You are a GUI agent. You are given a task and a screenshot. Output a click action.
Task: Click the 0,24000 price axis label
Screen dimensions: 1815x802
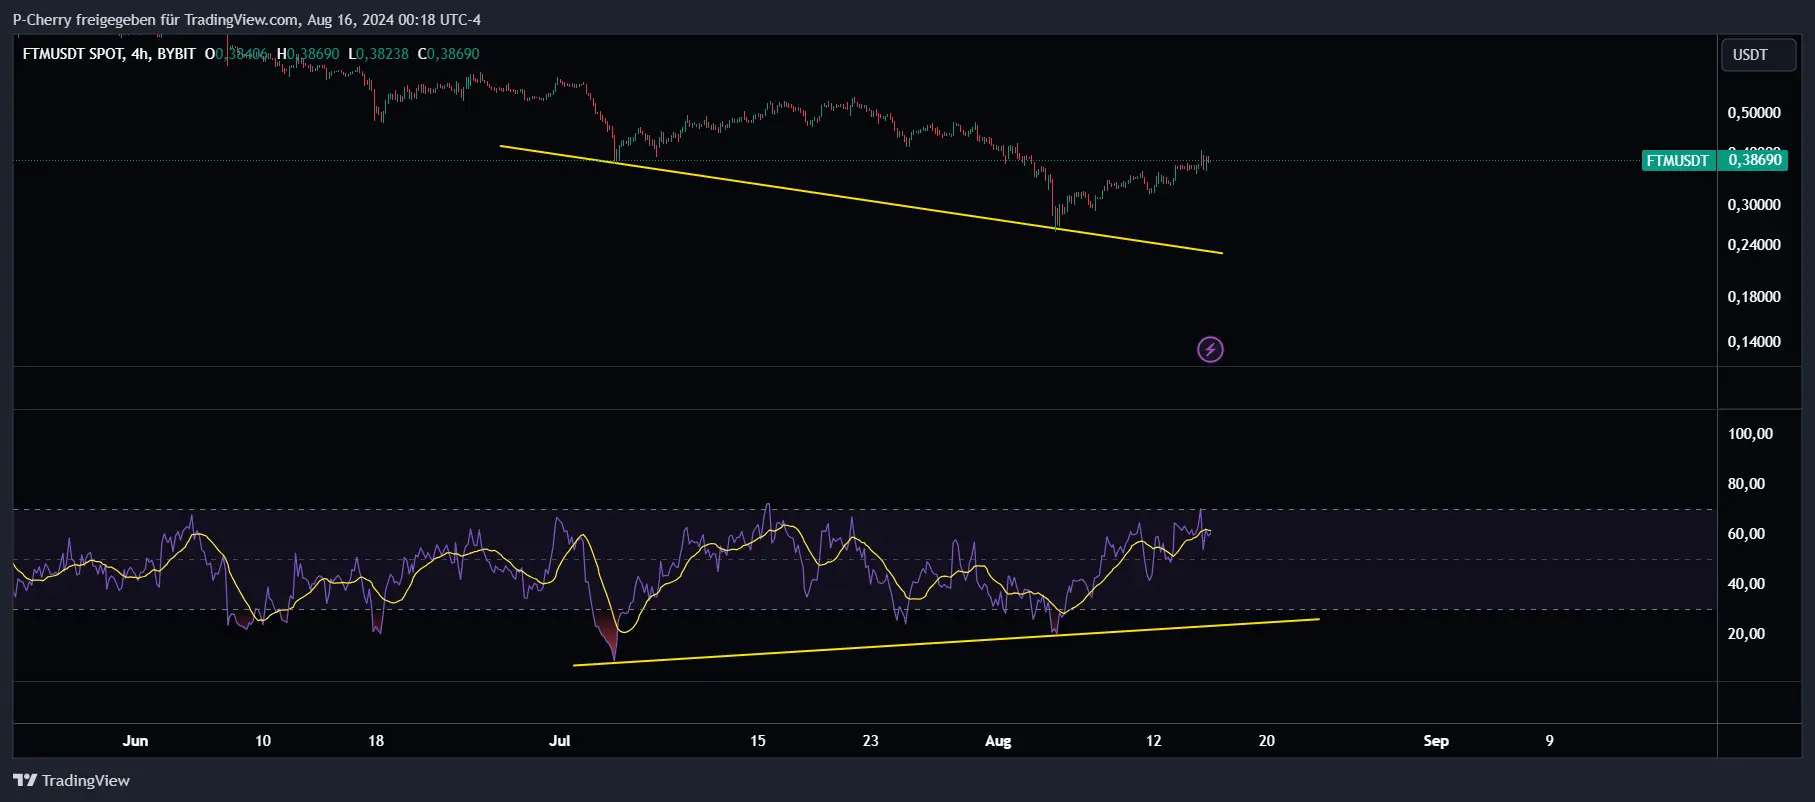click(x=1754, y=245)
